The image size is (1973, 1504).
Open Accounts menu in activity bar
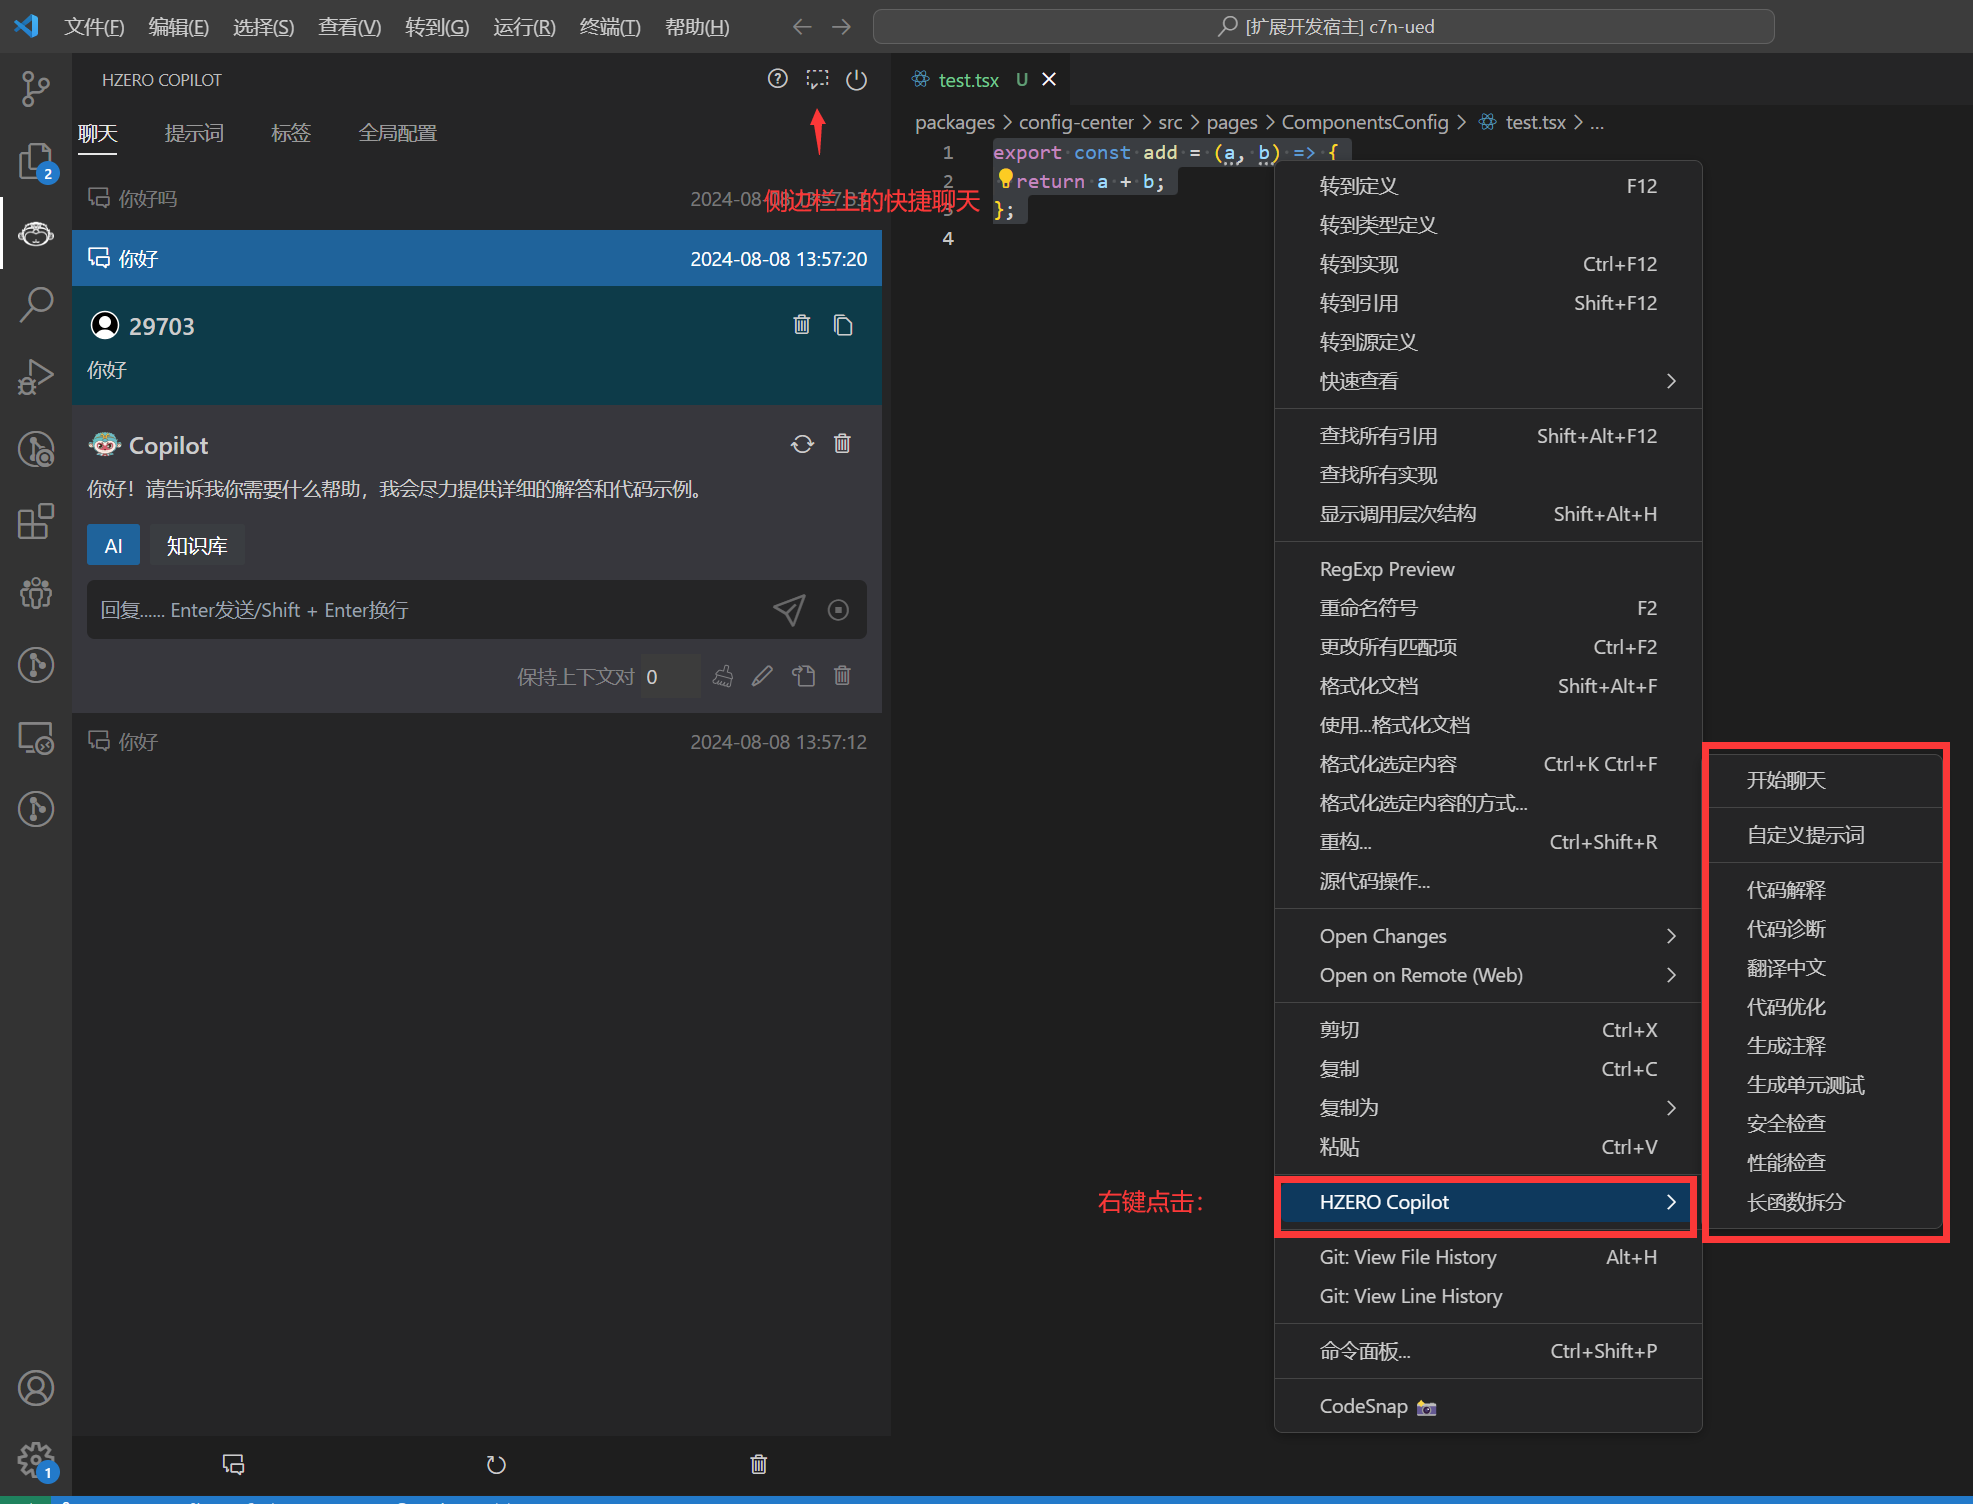pyautogui.click(x=36, y=1388)
